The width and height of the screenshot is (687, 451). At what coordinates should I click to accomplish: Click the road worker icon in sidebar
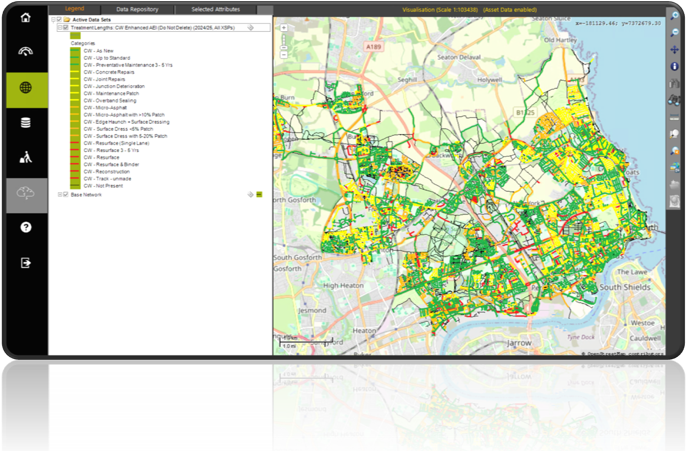26,158
